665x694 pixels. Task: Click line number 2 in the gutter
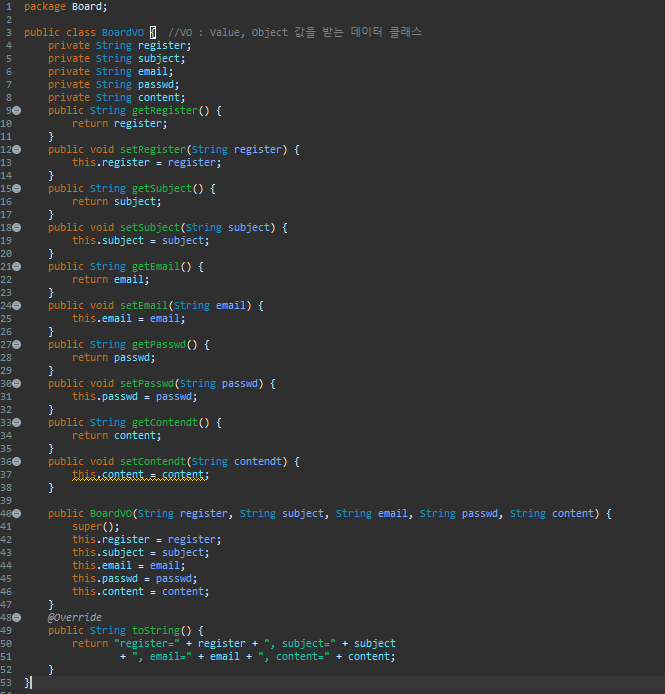click(x=9, y=20)
